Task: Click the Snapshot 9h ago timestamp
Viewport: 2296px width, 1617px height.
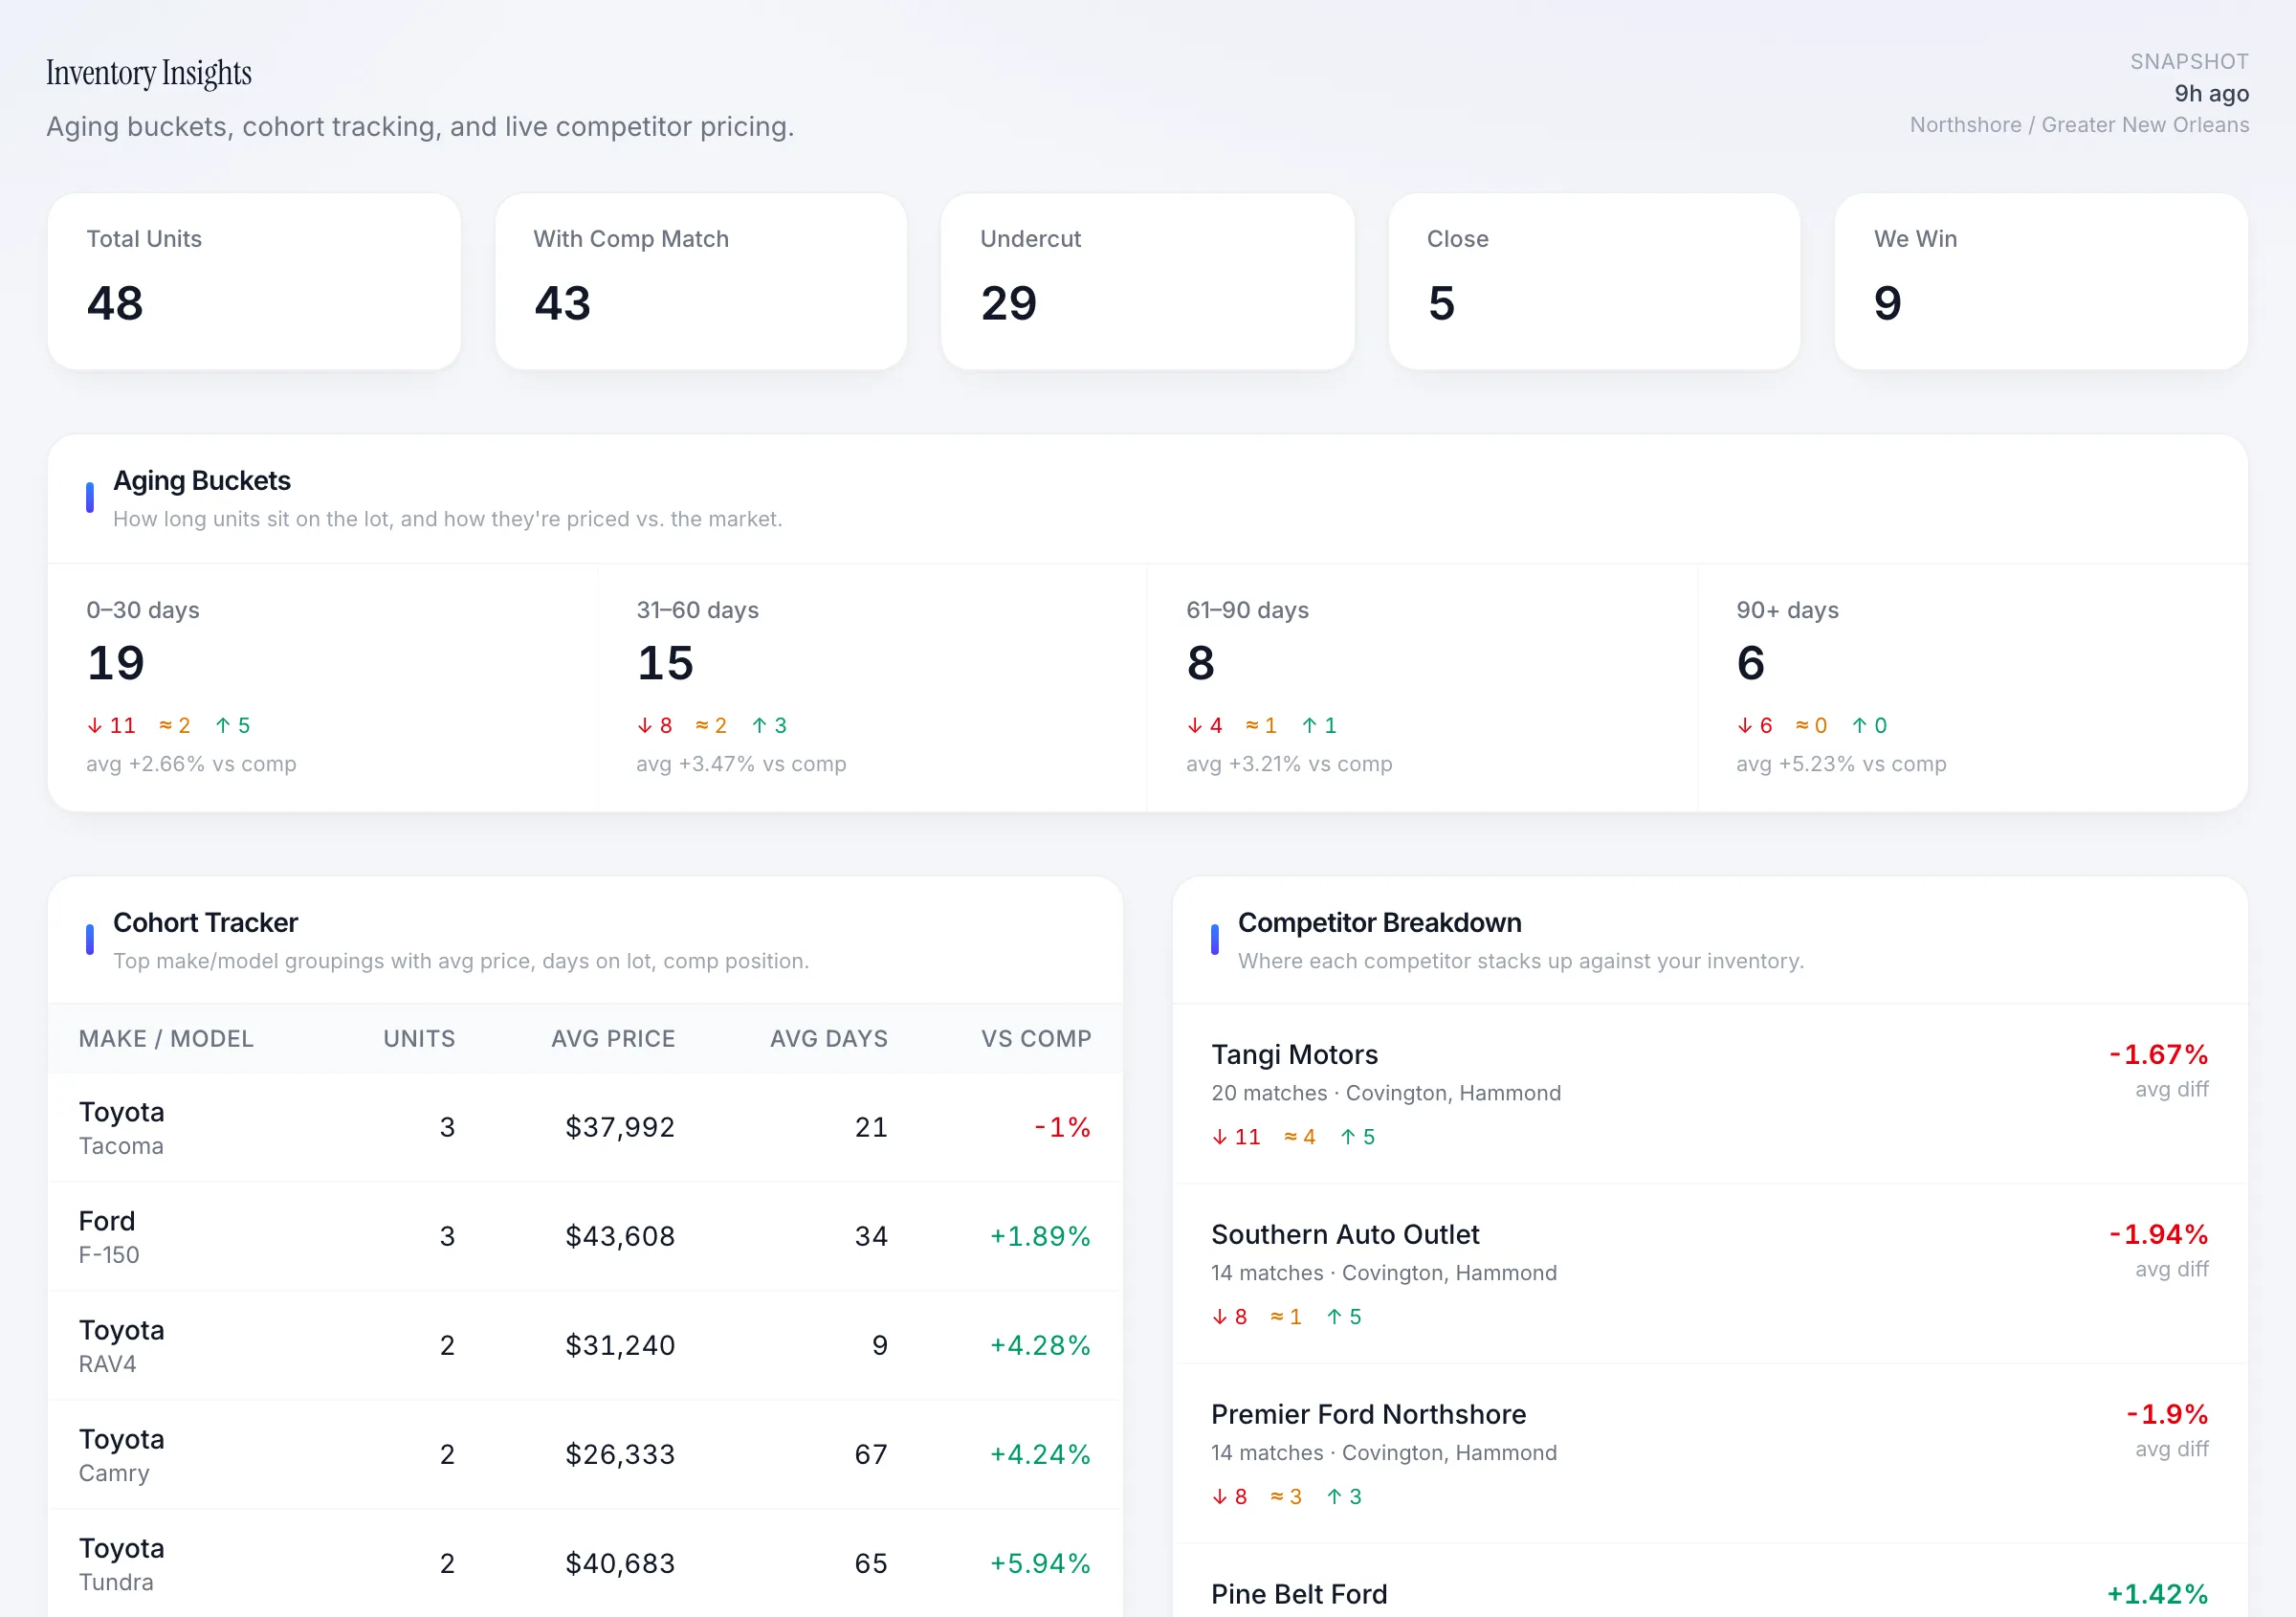Action: coord(2211,93)
